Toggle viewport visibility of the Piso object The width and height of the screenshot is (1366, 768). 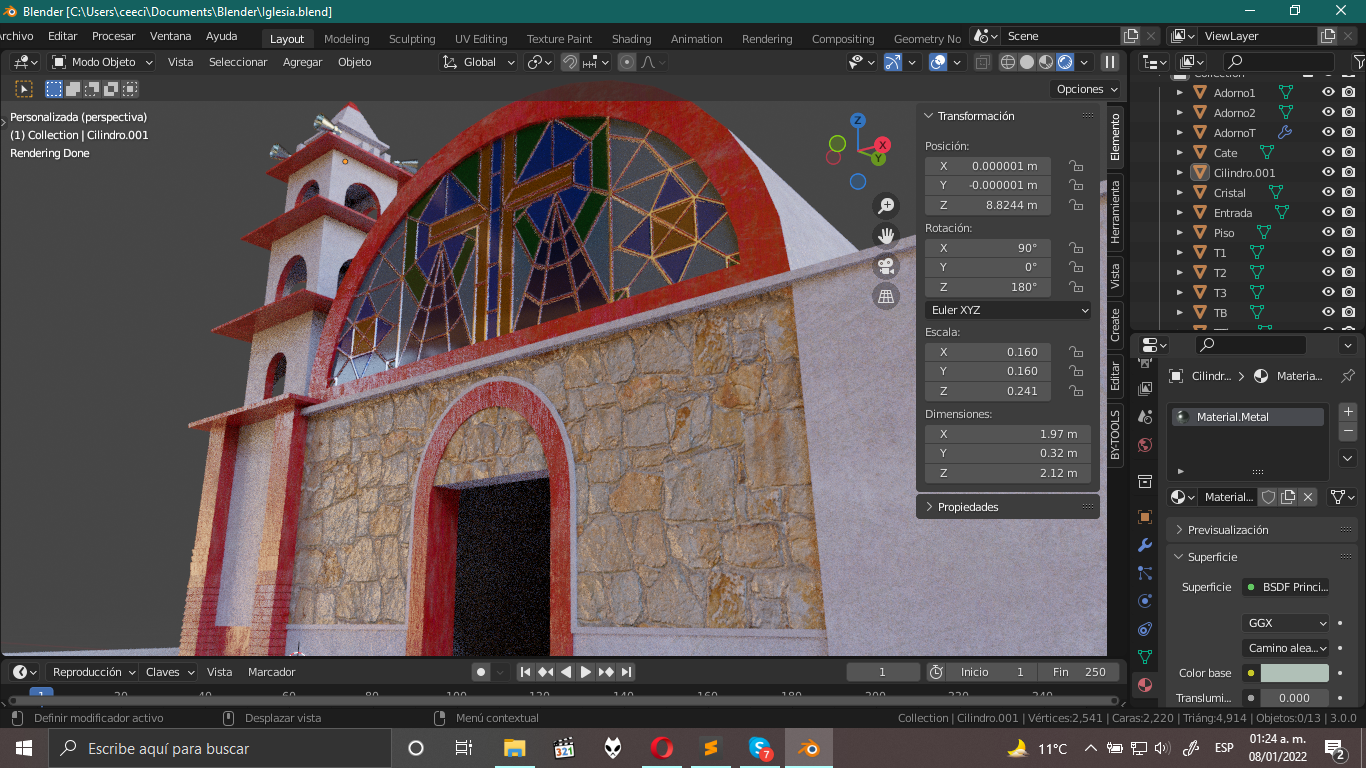1328,232
